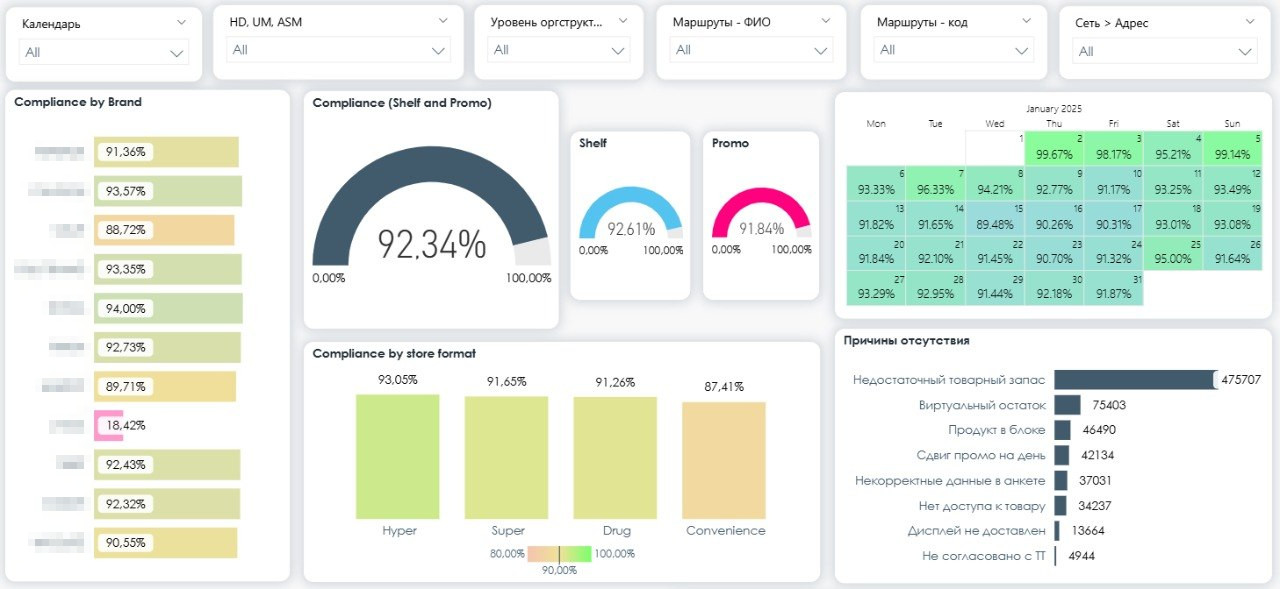Click the Маршруты - ФИО header chevron

(825, 20)
